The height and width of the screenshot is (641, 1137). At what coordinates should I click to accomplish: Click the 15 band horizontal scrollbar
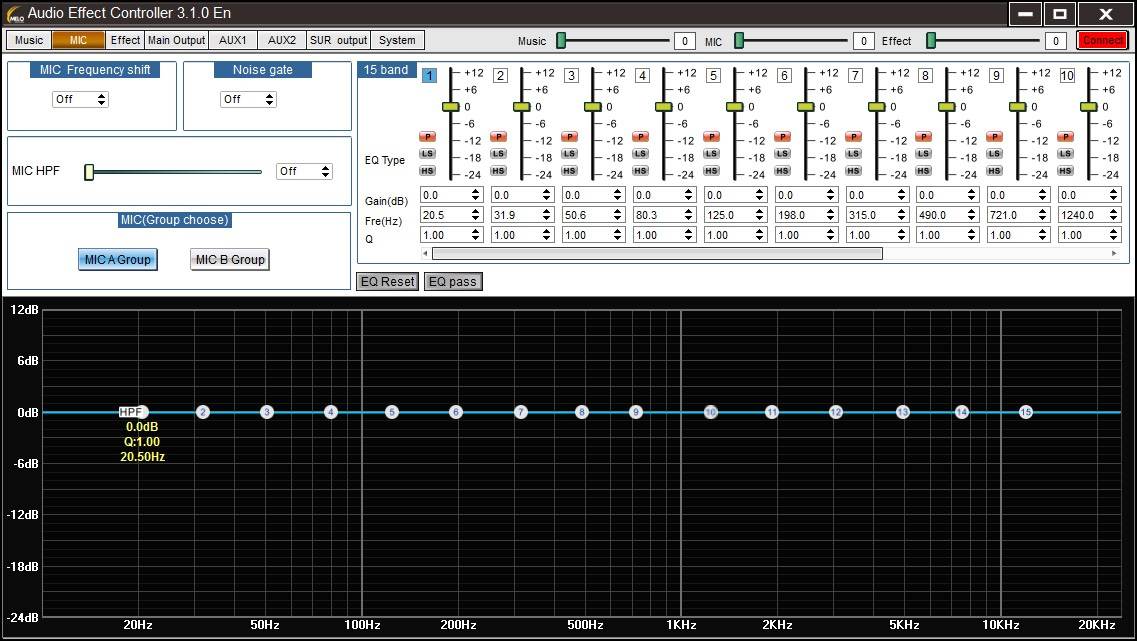pos(657,254)
